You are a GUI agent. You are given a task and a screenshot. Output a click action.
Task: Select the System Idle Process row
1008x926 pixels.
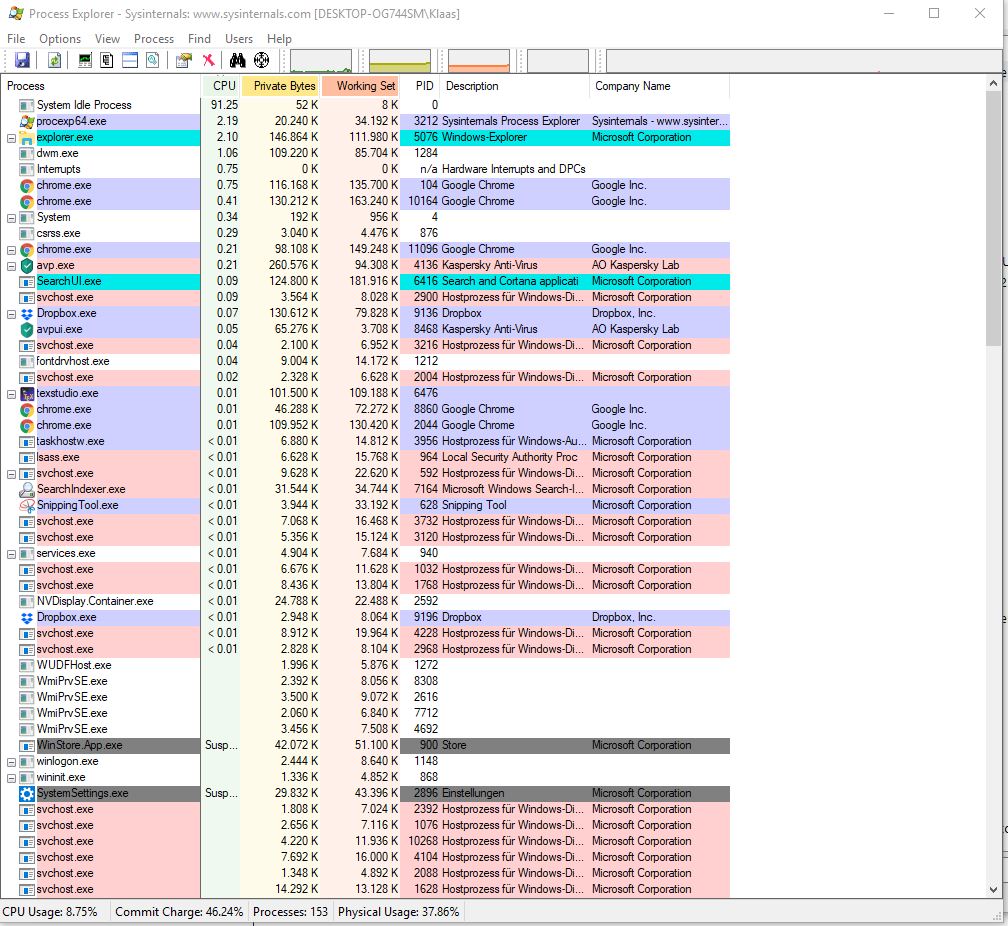(x=365, y=105)
